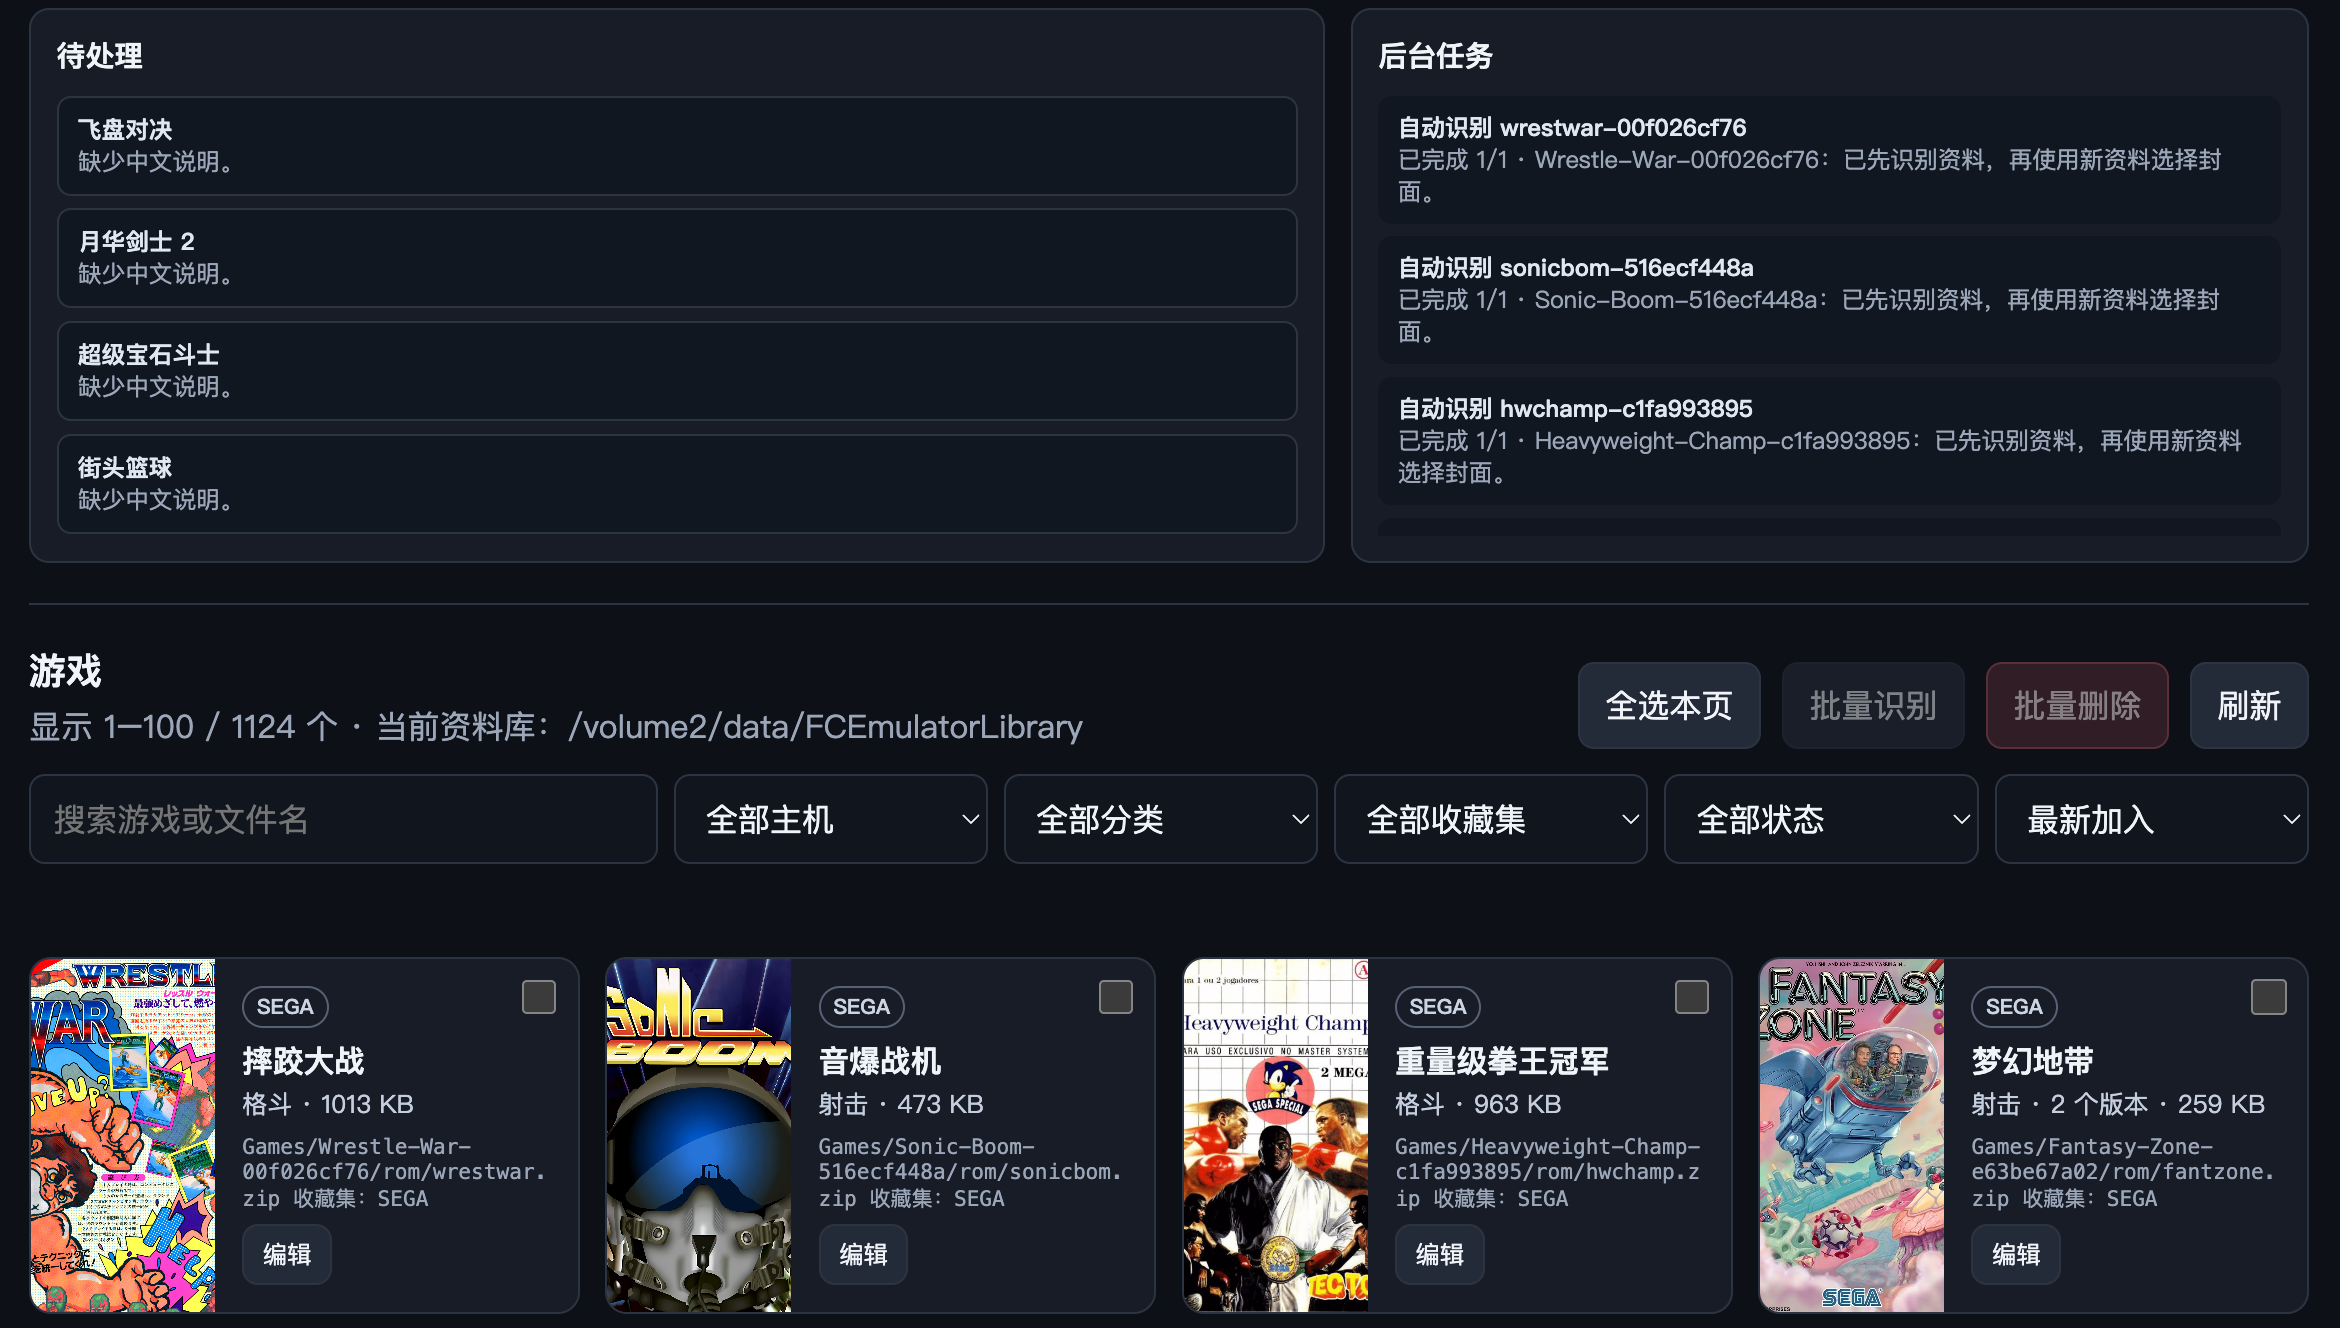Select pending item 月华剑士 2

point(677,258)
